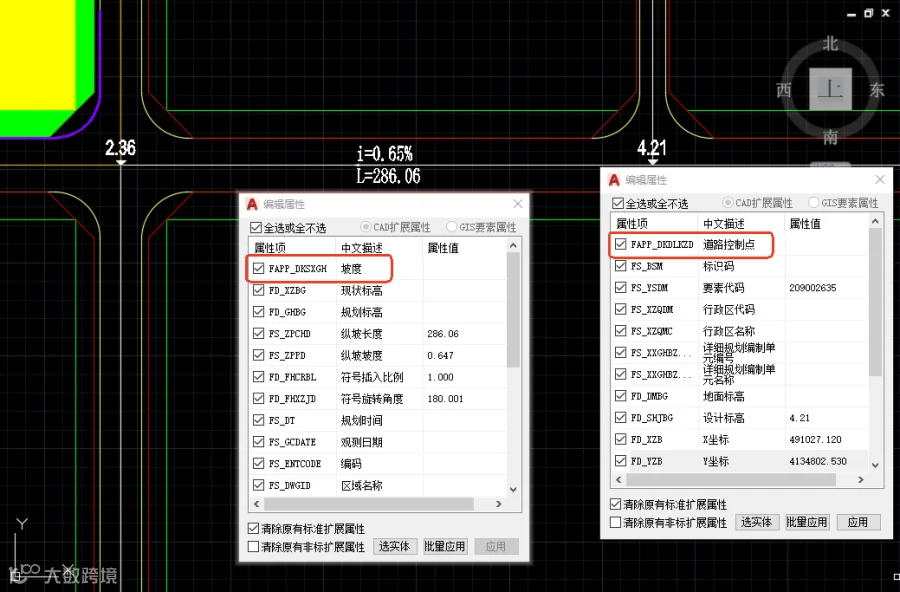Toggle FS_XZQDM 行政区代码 checkbox
This screenshot has width=900, height=592.
click(620, 309)
